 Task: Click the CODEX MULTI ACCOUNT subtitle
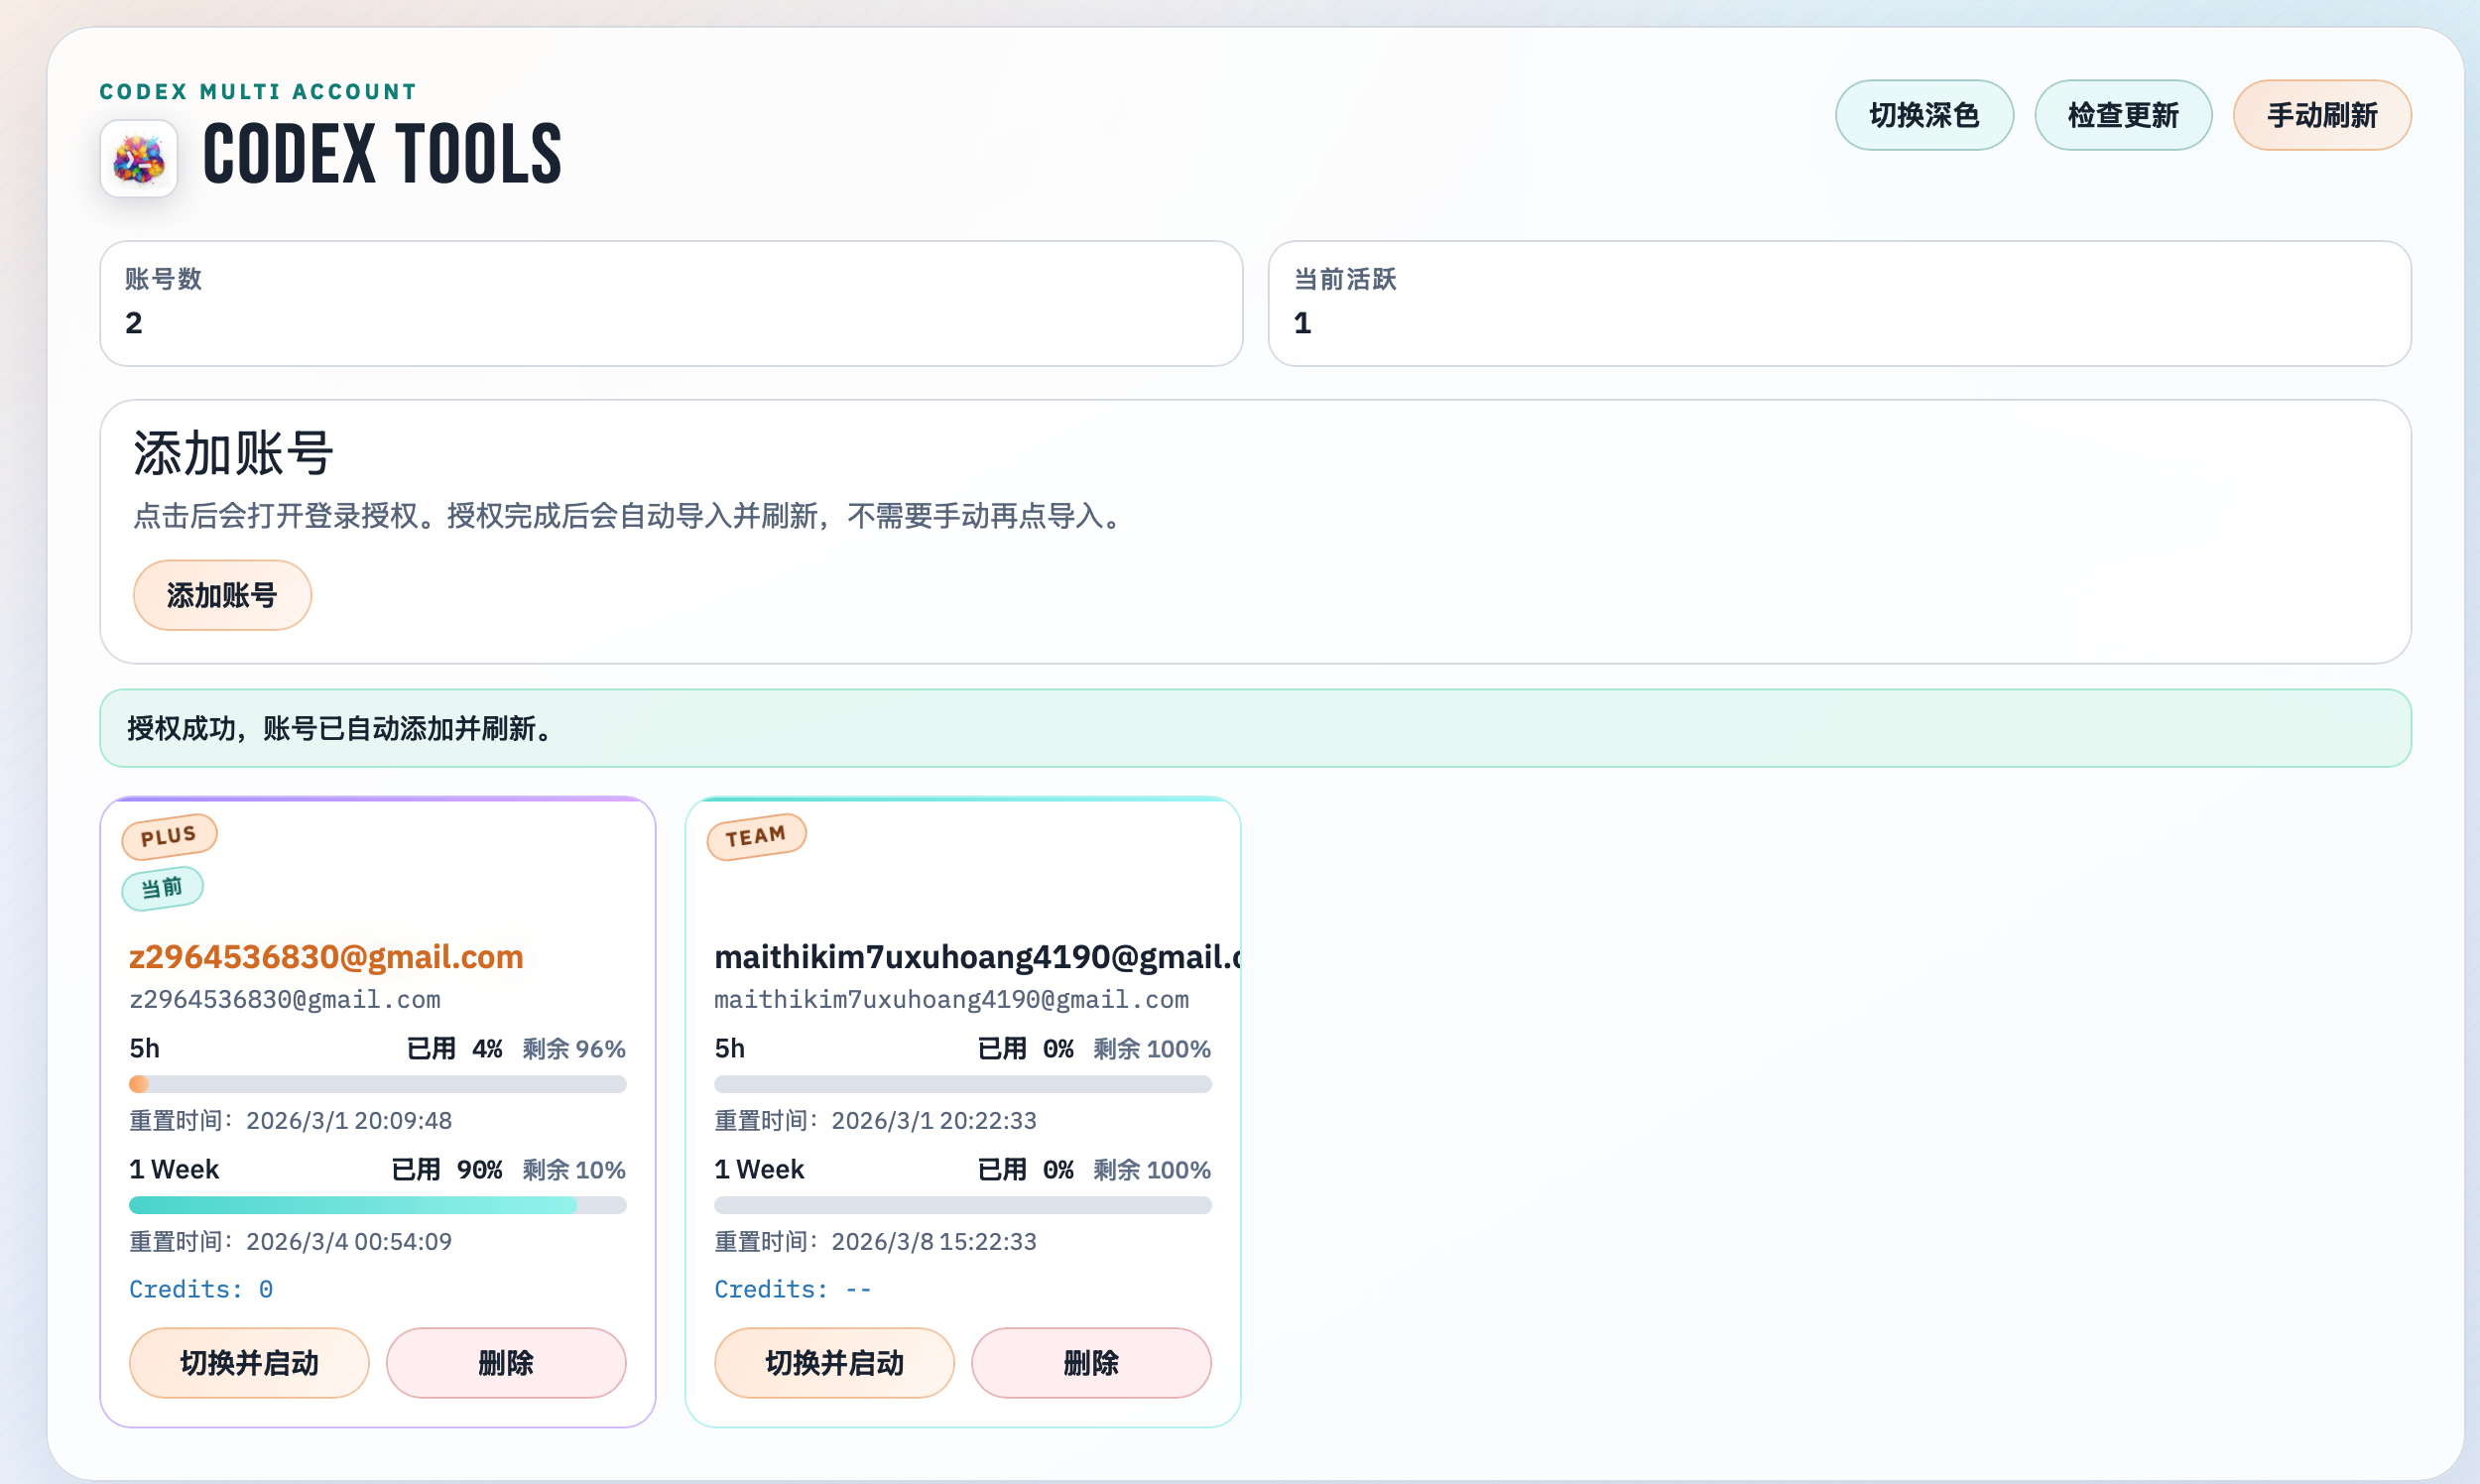tap(258, 92)
